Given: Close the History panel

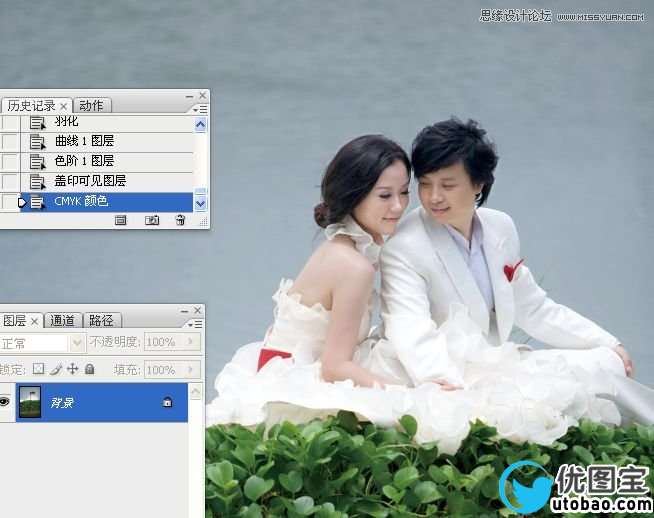Looking at the screenshot, I should tap(203, 96).
